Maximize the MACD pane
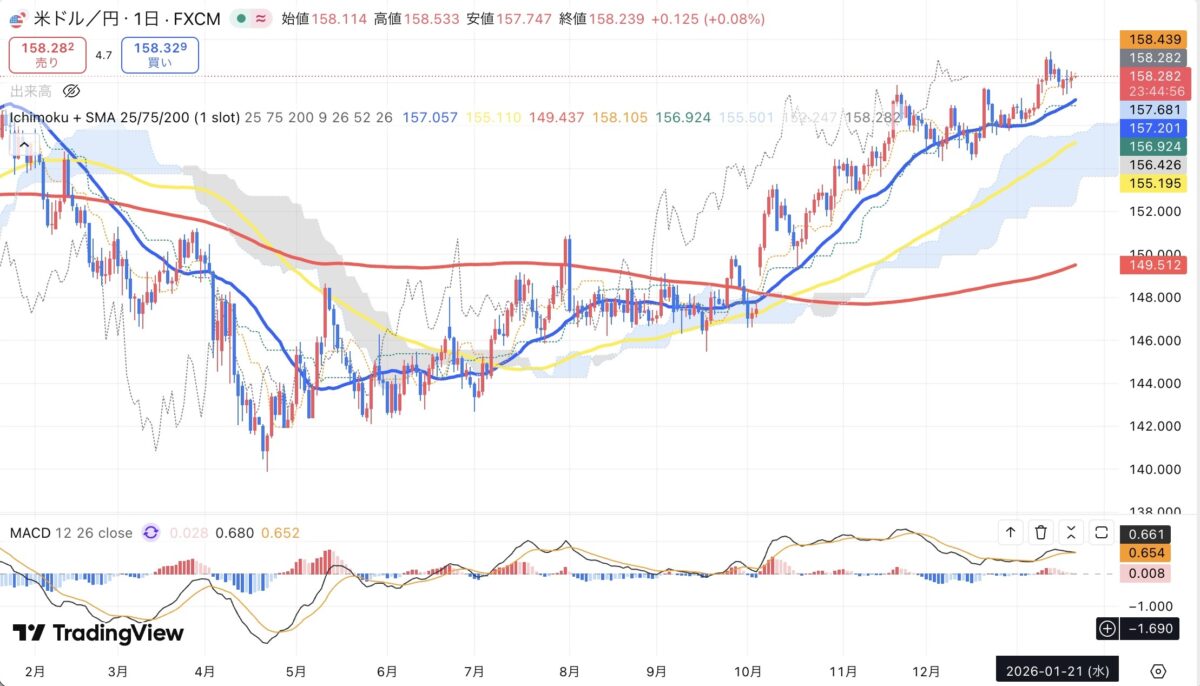Image resolution: width=1200 pixels, height=686 pixels. pos(1101,533)
